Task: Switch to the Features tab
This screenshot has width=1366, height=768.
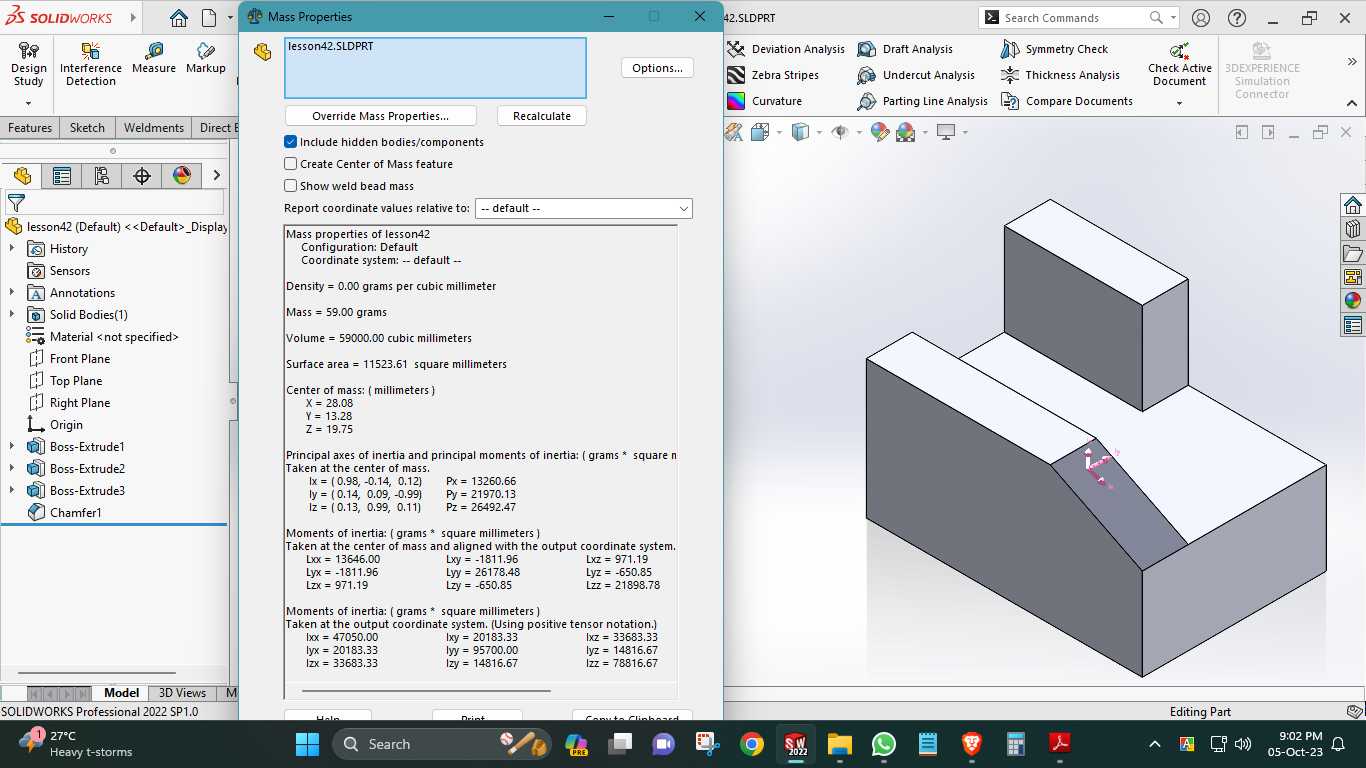Action: (30, 128)
